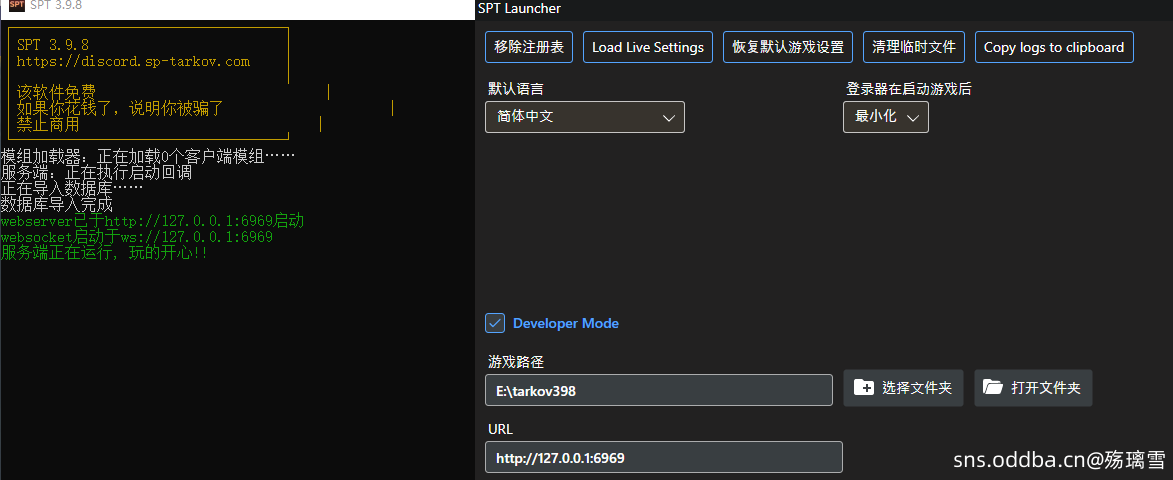
Task: Click the 移除注册表 button
Action: click(x=529, y=47)
